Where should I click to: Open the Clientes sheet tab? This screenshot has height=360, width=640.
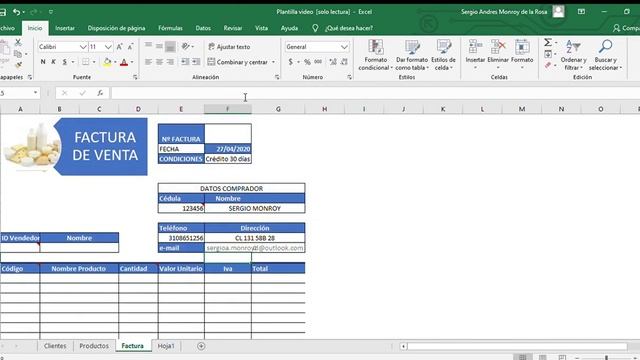[x=55, y=346]
